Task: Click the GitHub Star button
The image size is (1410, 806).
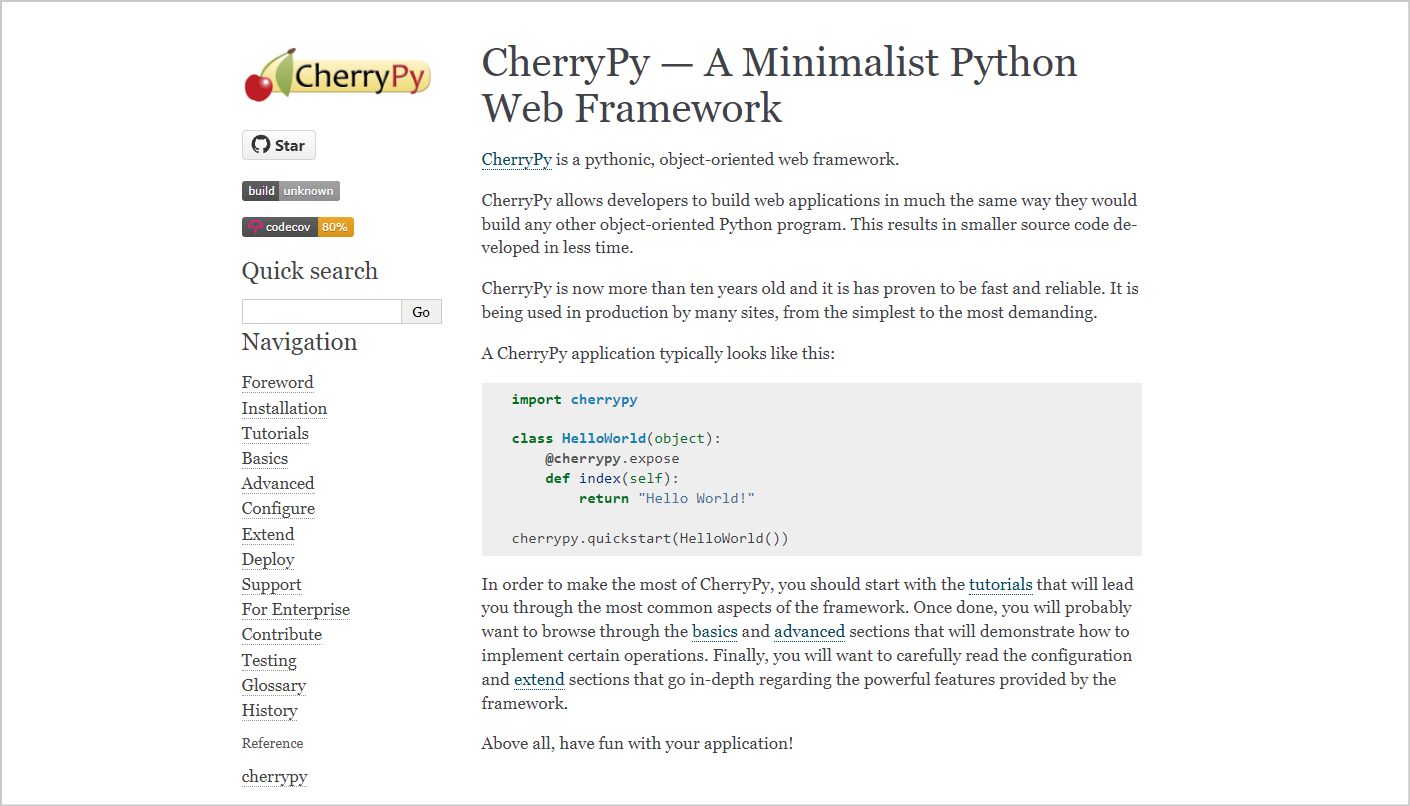Action: tap(279, 145)
